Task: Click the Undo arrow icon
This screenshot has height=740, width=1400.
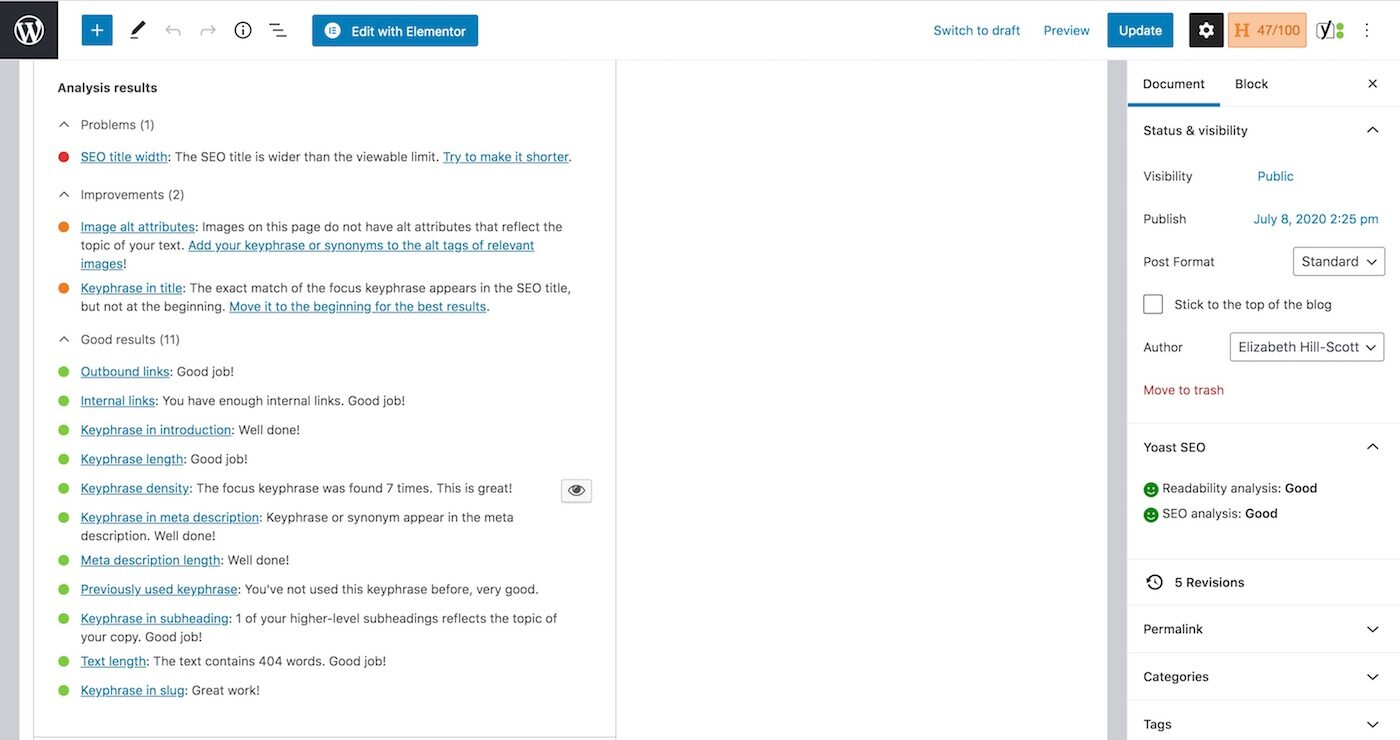Action: (x=173, y=30)
